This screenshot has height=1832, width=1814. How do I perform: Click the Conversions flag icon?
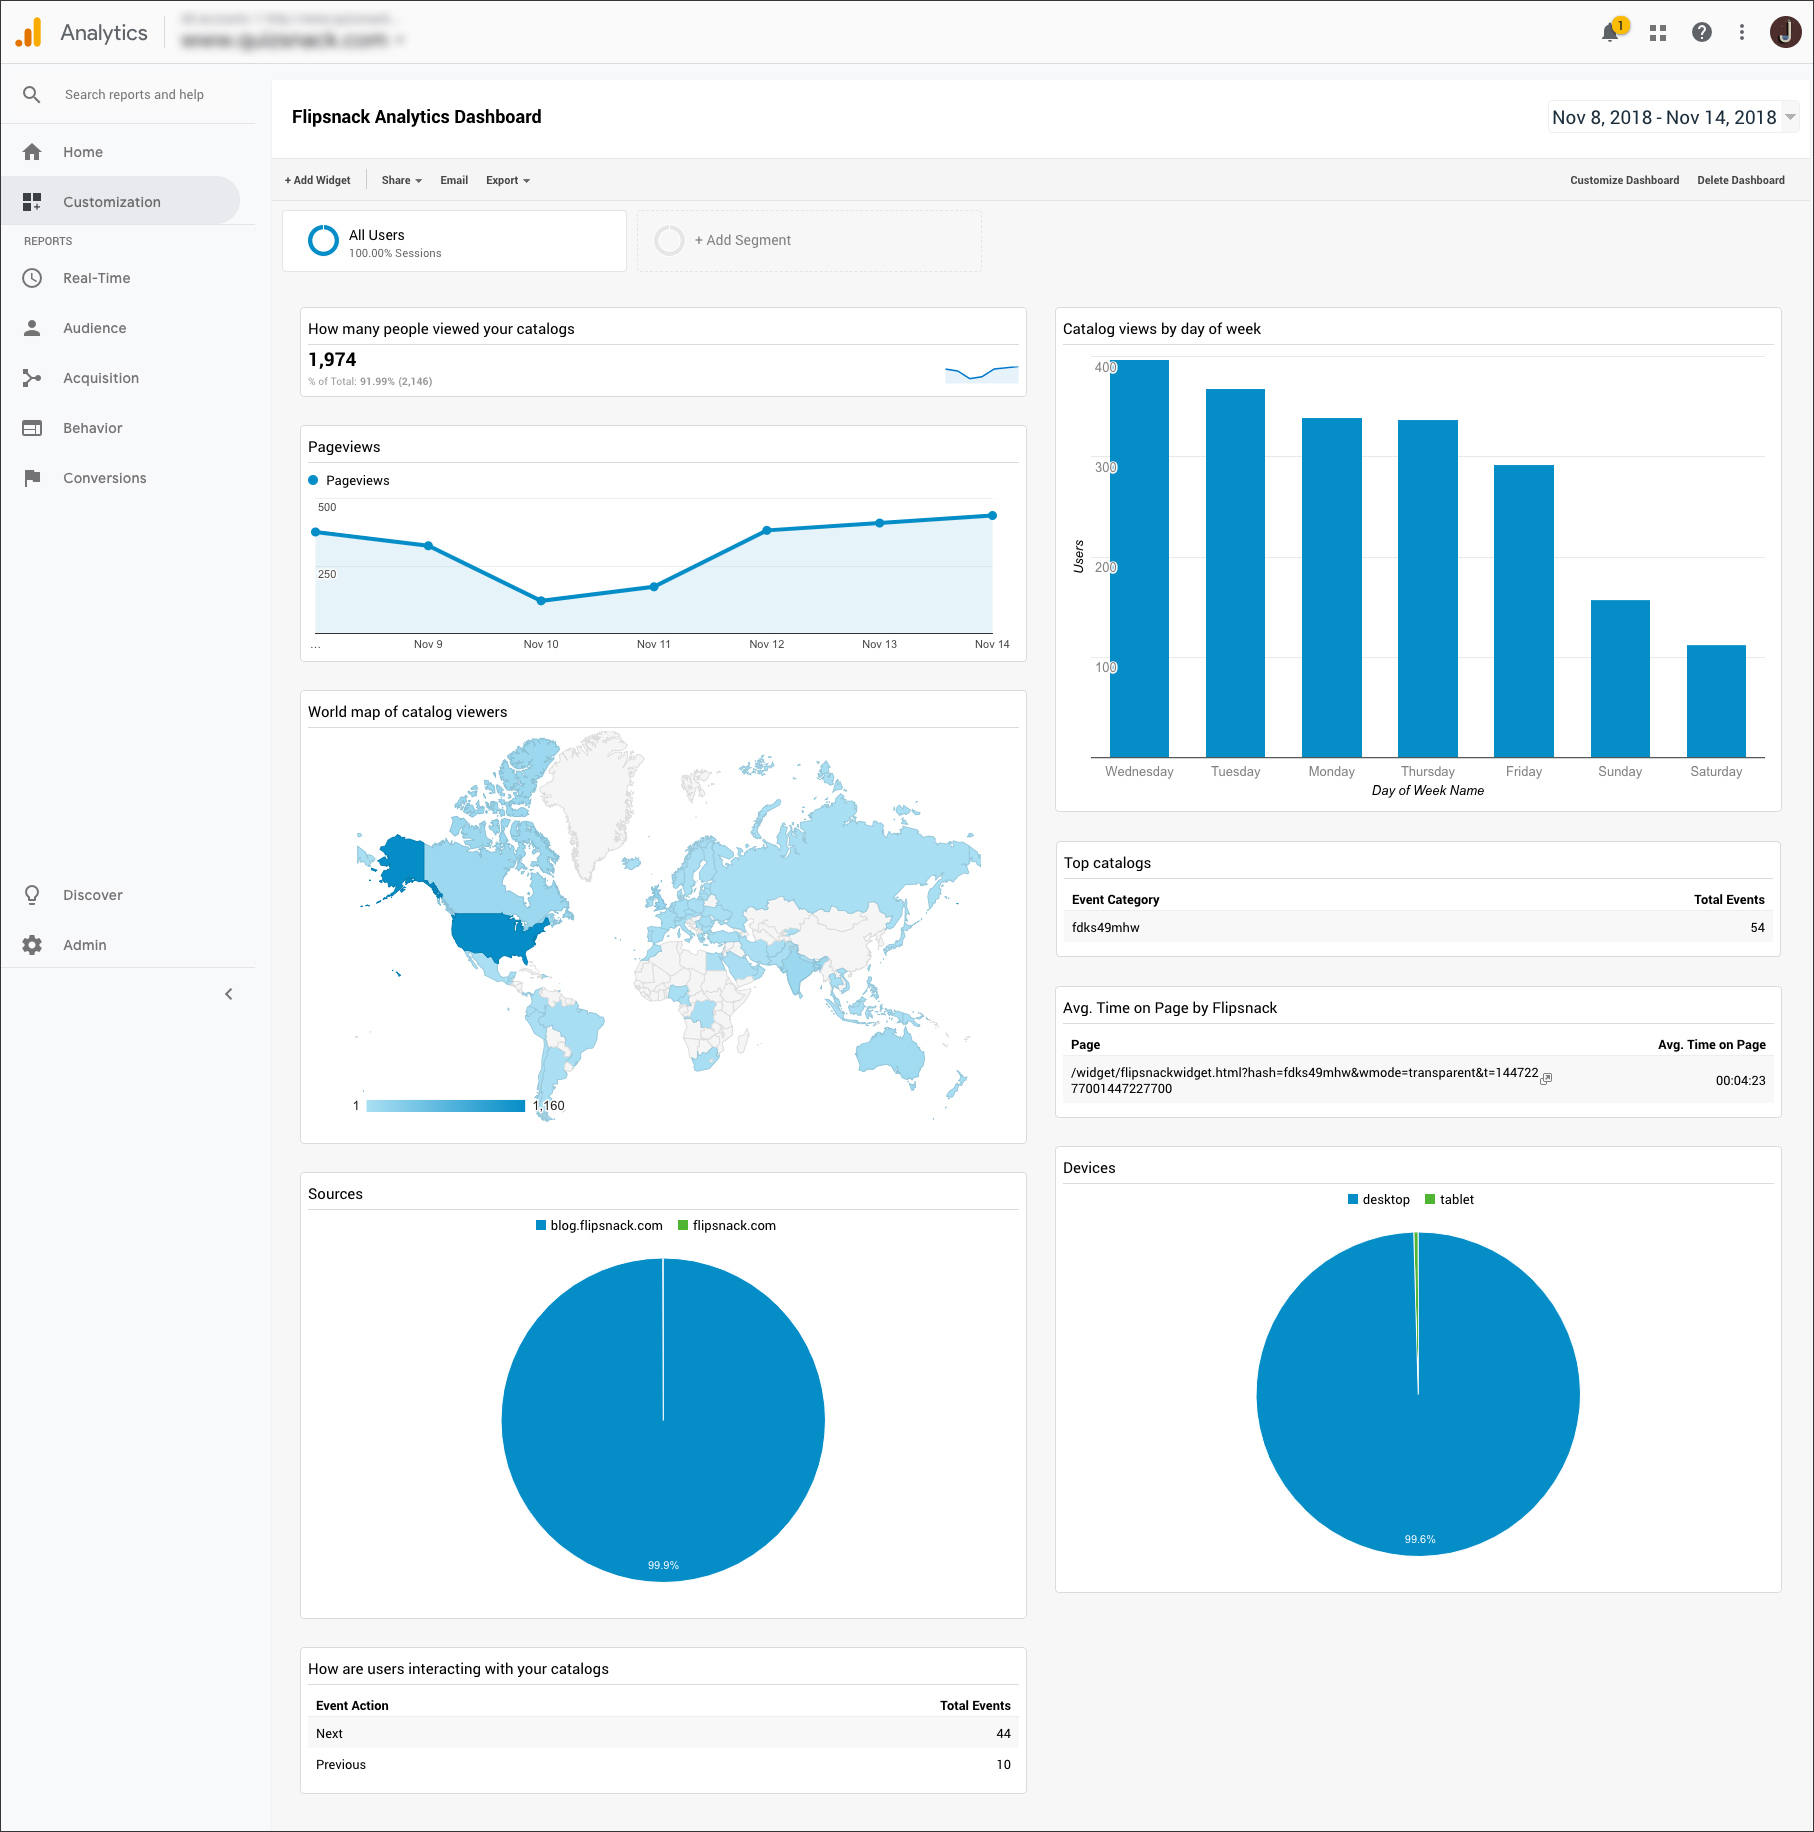click(32, 478)
